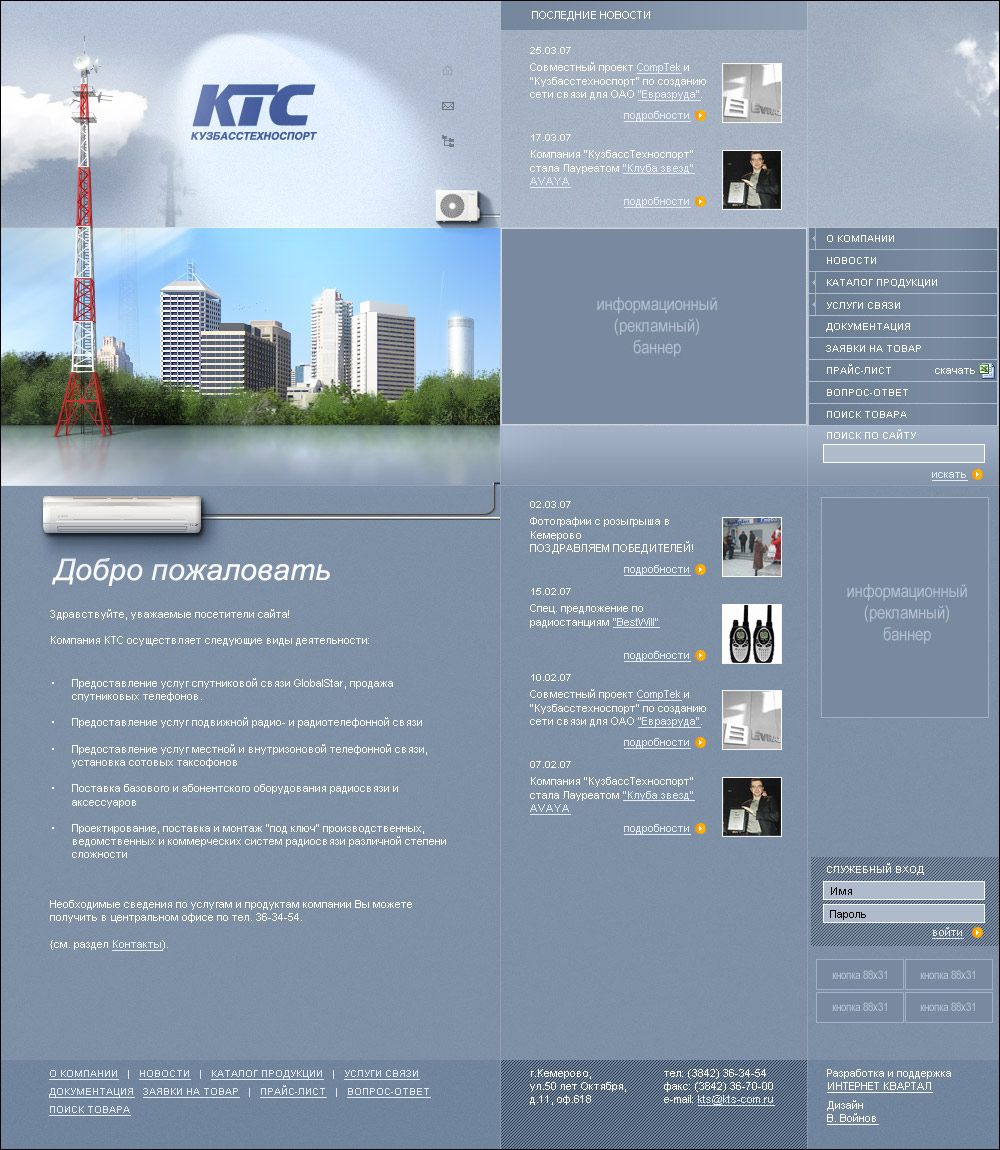1000x1150 pixels.
Task: Open the 07.02.07 laureate photo thumbnail
Action: pyautogui.click(x=751, y=807)
